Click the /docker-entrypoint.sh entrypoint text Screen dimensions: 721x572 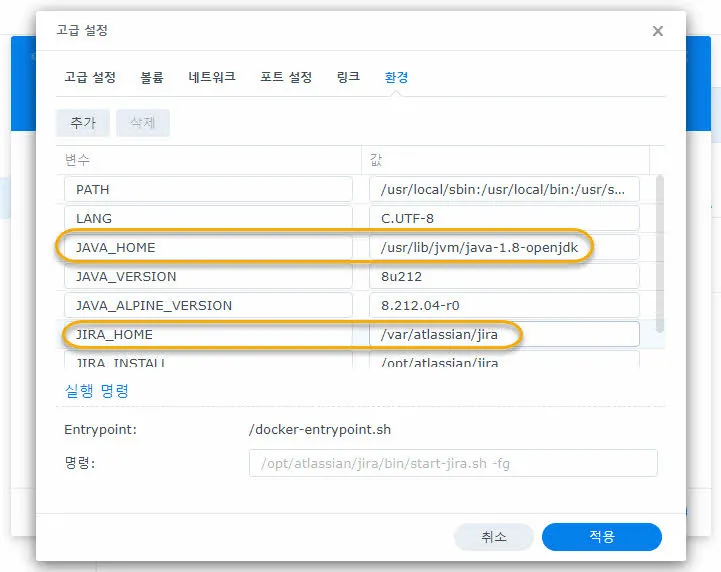pyautogui.click(x=320, y=429)
